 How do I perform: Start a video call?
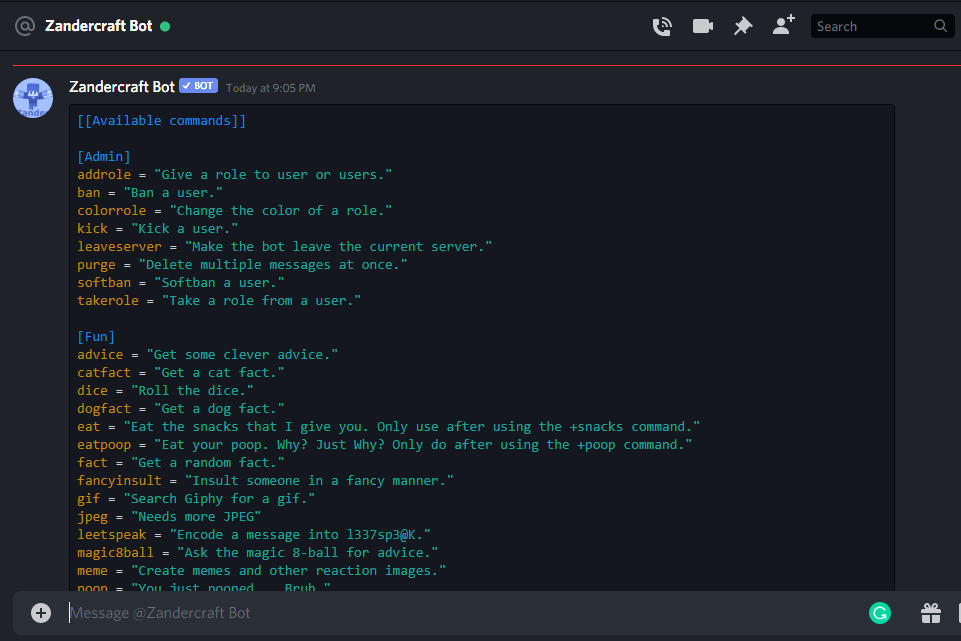(702, 26)
